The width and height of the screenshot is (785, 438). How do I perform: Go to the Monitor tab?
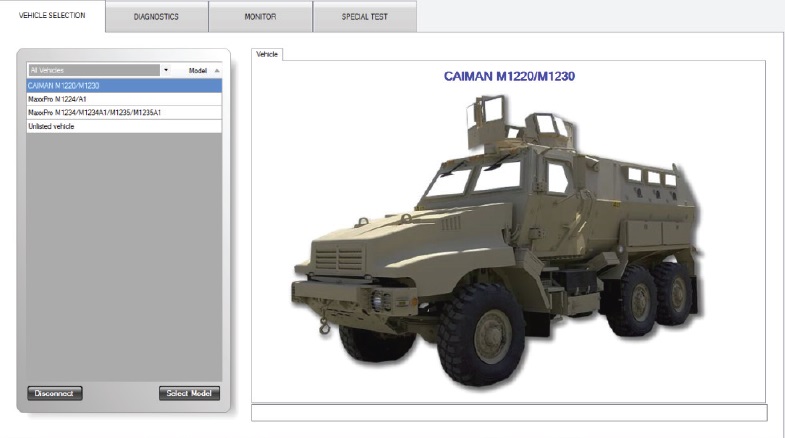(x=260, y=17)
